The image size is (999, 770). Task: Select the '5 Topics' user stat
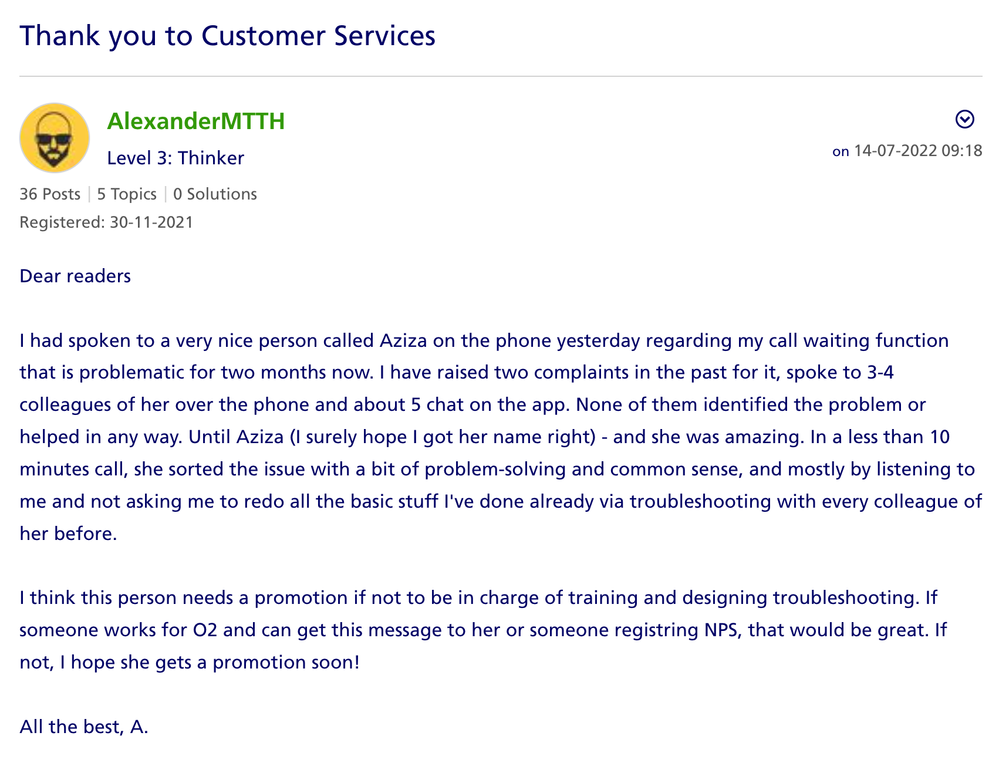tap(127, 194)
